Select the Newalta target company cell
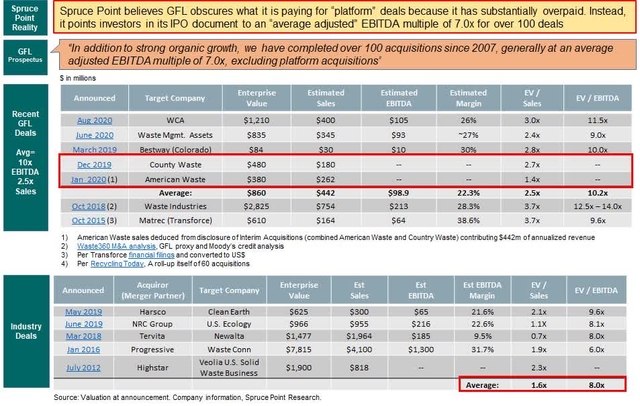This screenshot has height=406, width=640. click(x=229, y=336)
